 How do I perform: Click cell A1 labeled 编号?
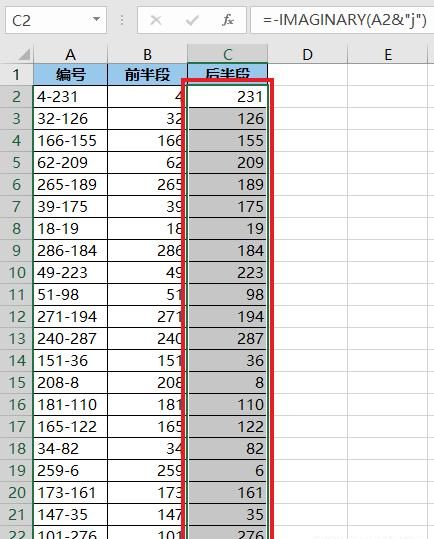tap(70, 75)
